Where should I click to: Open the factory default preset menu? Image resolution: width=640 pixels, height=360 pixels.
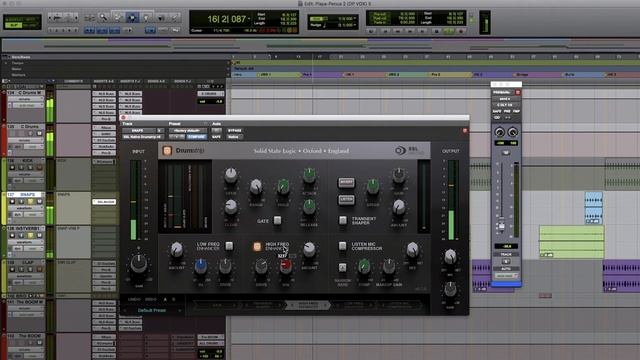pyautogui.click(x=187, y=131)
